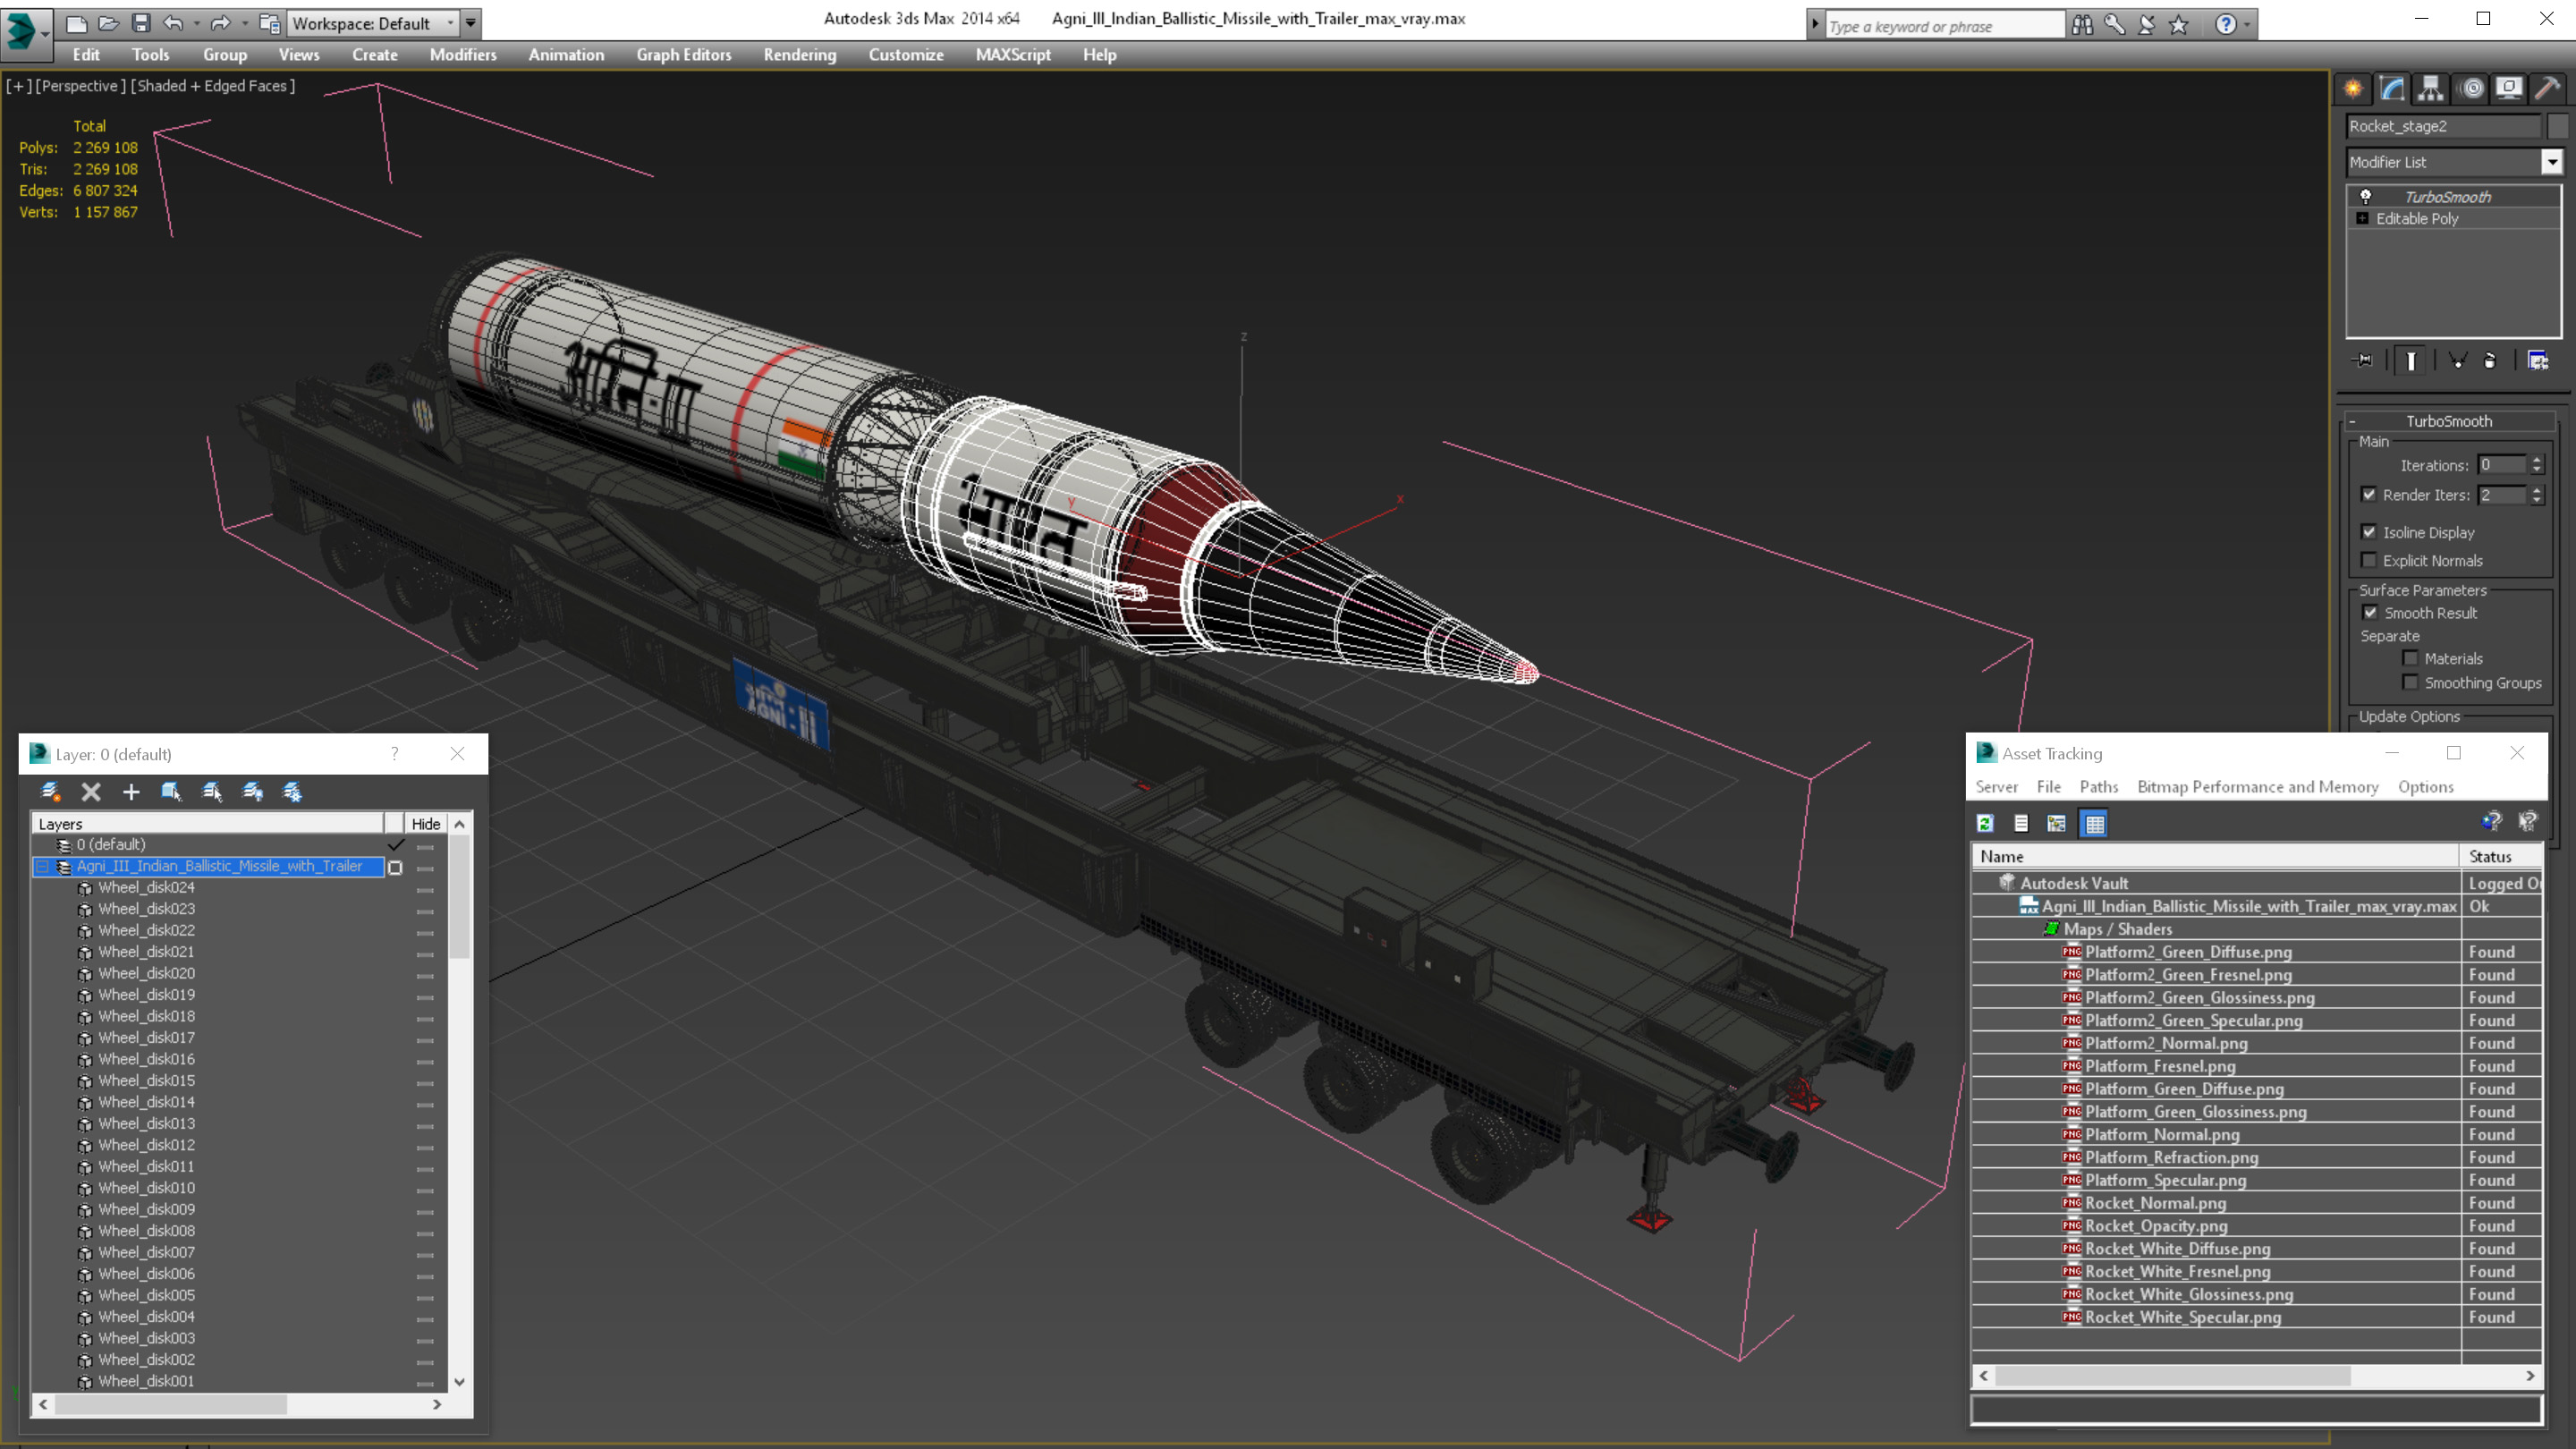Click Show End Result toggle icon
The image size is (2576, 1449).
(x=2411, y=361)
